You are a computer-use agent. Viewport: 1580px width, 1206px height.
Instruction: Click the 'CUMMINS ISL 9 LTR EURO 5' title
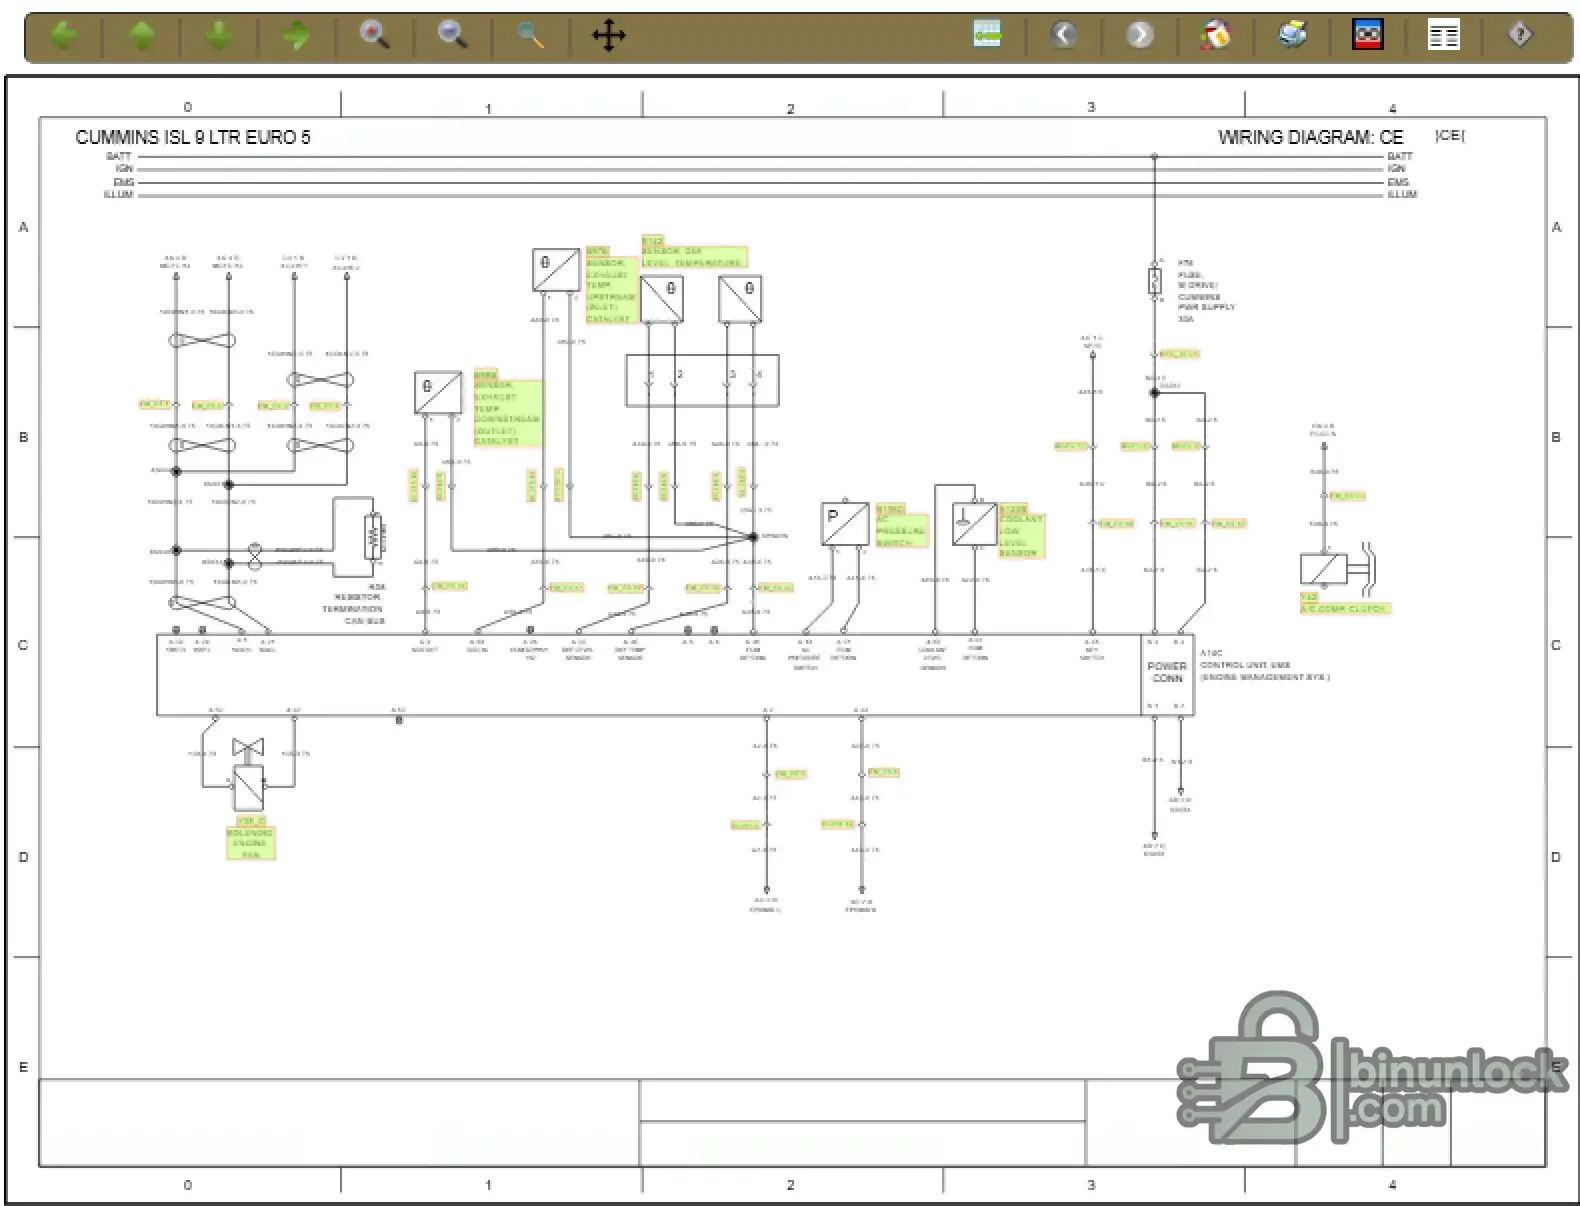coord(193,137)
